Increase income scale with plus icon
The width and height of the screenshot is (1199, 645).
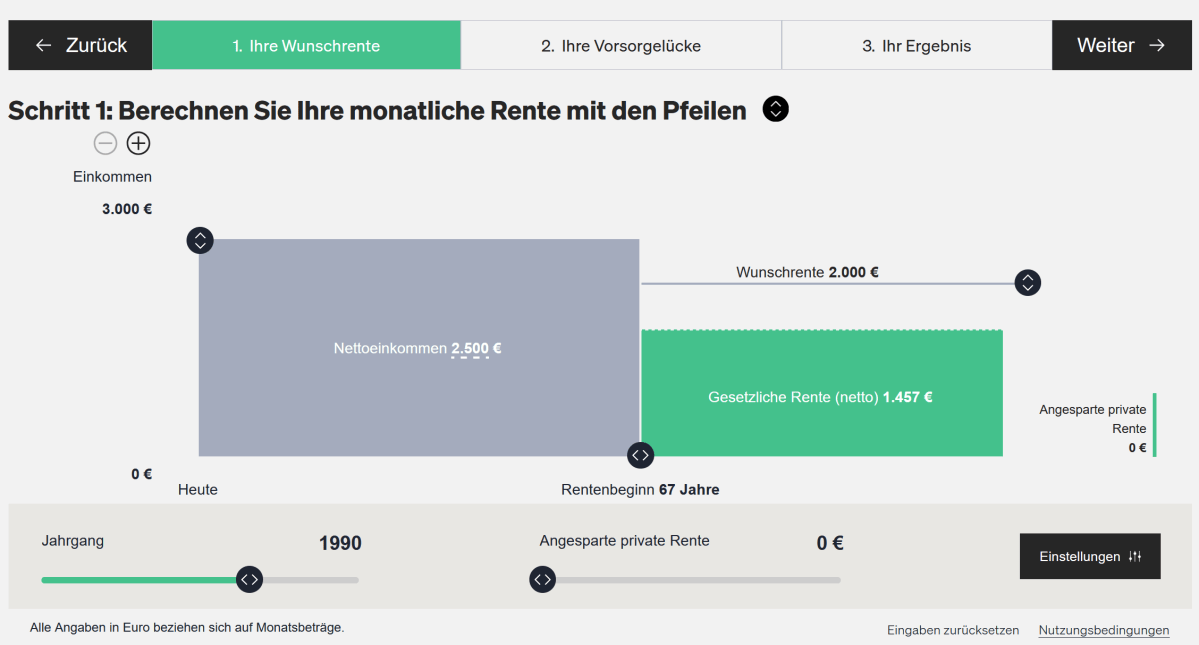(x=138, y=143)
